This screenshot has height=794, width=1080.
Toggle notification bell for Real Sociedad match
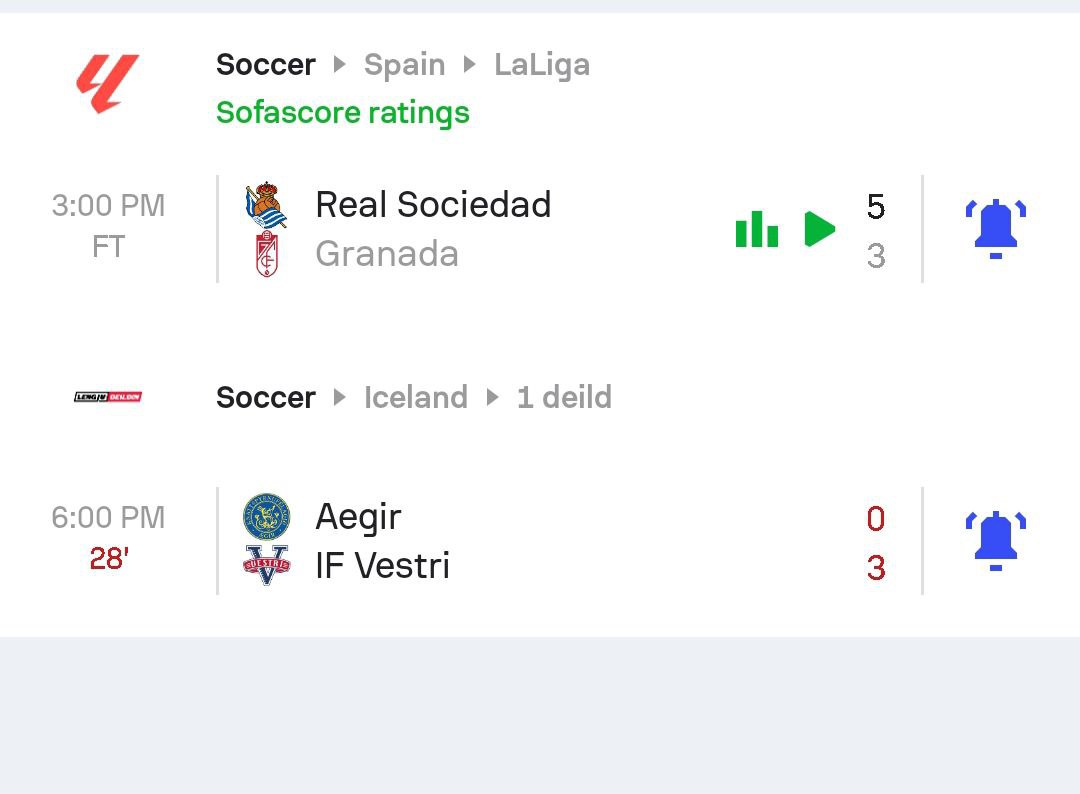pos(995,229)
